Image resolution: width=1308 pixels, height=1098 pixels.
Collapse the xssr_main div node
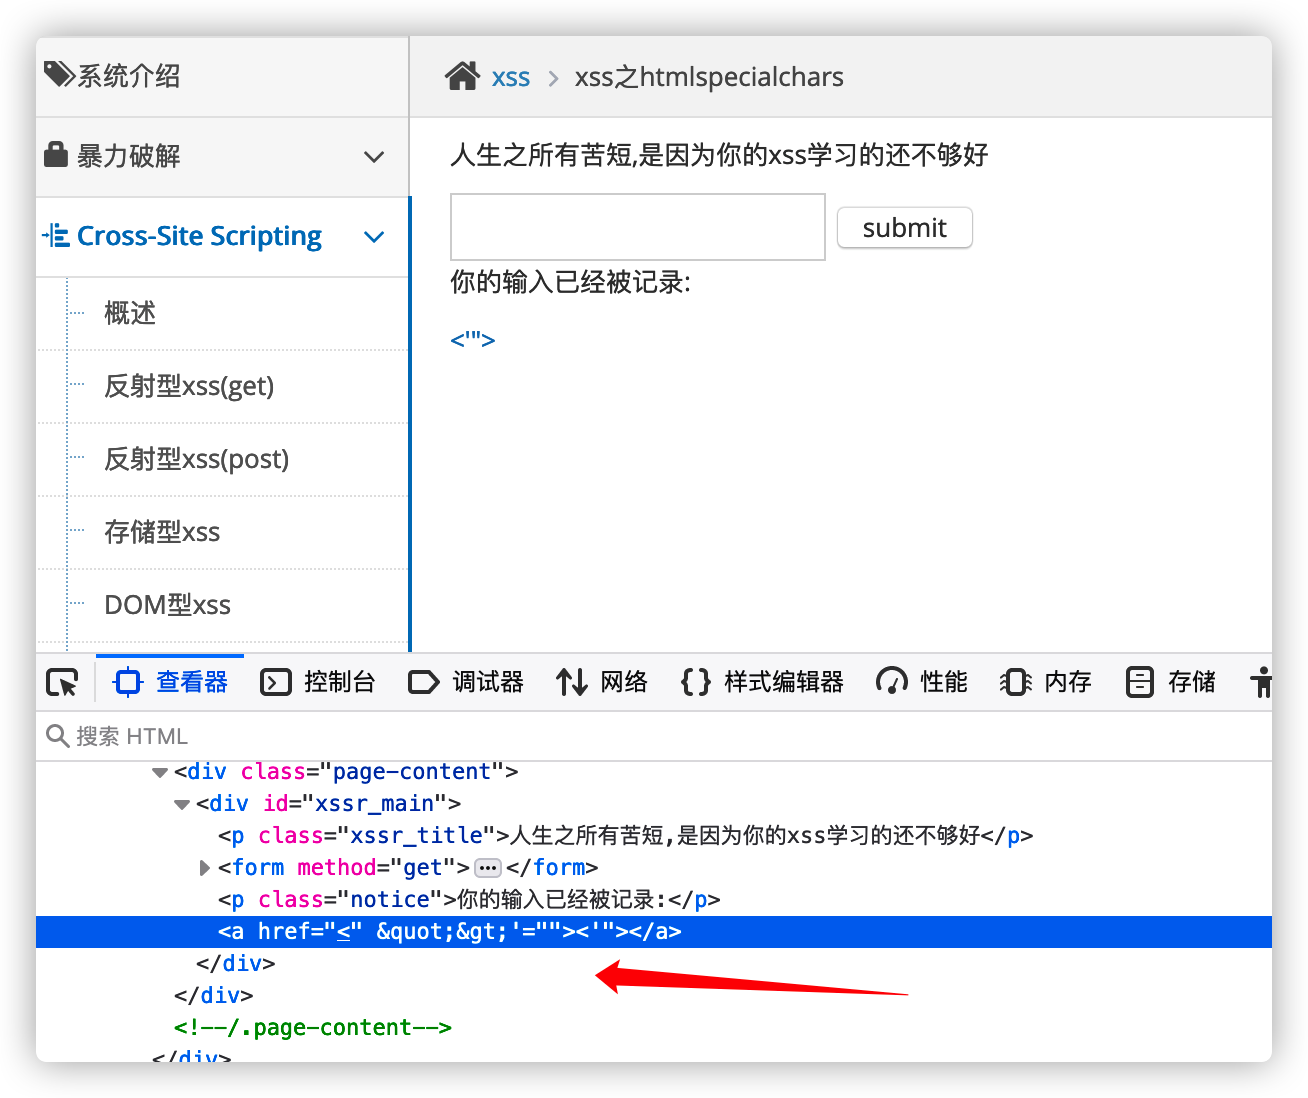coord(182,804)
